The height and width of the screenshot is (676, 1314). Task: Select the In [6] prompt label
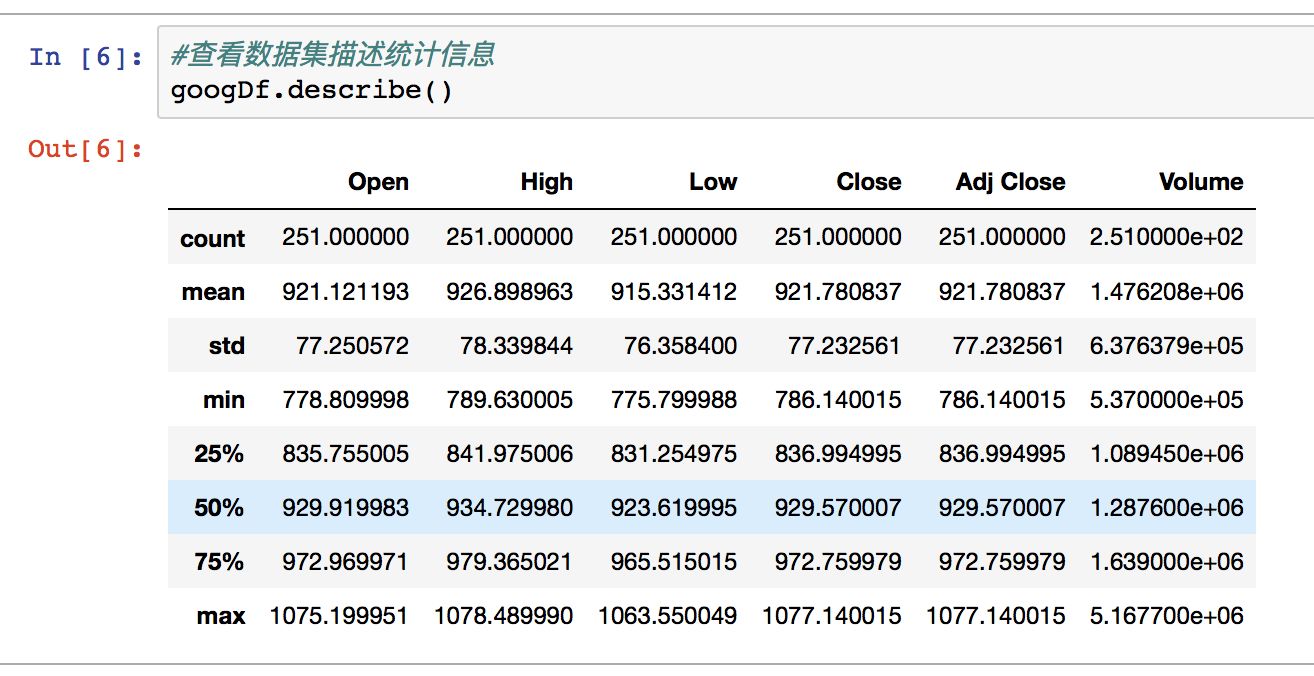pos(85,57)
